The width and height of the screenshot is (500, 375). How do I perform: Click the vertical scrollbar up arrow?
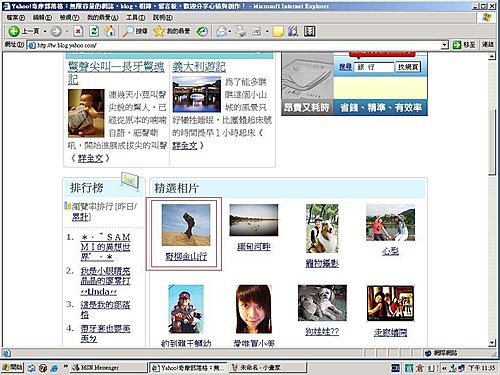pos(492,56)
